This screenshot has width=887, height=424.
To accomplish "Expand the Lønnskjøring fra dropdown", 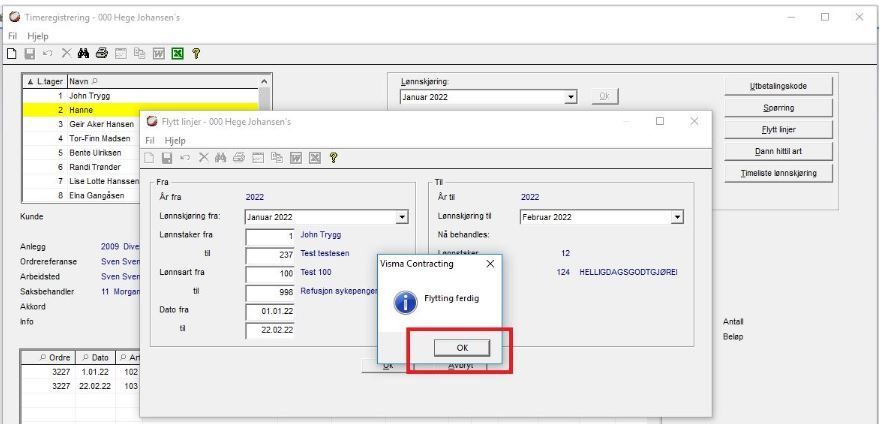I will click(x=402, y=217).
